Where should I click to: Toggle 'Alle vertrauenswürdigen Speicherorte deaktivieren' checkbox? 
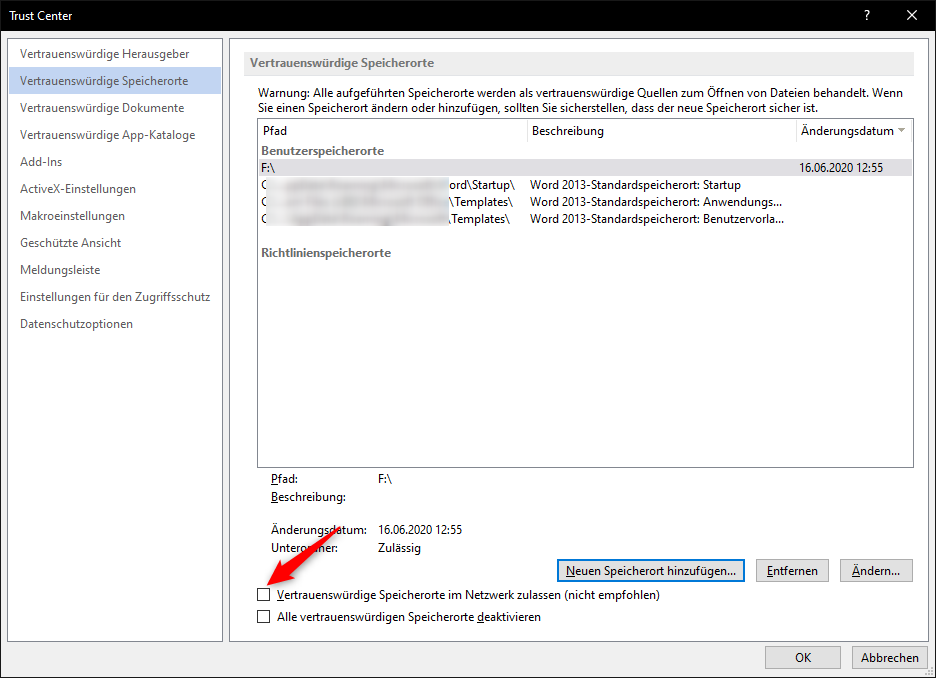click(264, 617)
